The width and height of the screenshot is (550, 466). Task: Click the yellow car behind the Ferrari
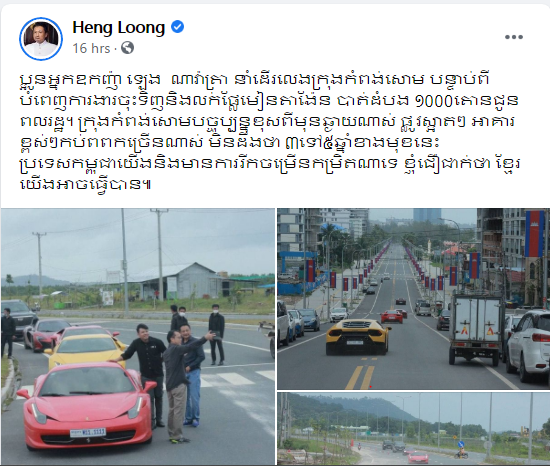(x=84, y=349)
